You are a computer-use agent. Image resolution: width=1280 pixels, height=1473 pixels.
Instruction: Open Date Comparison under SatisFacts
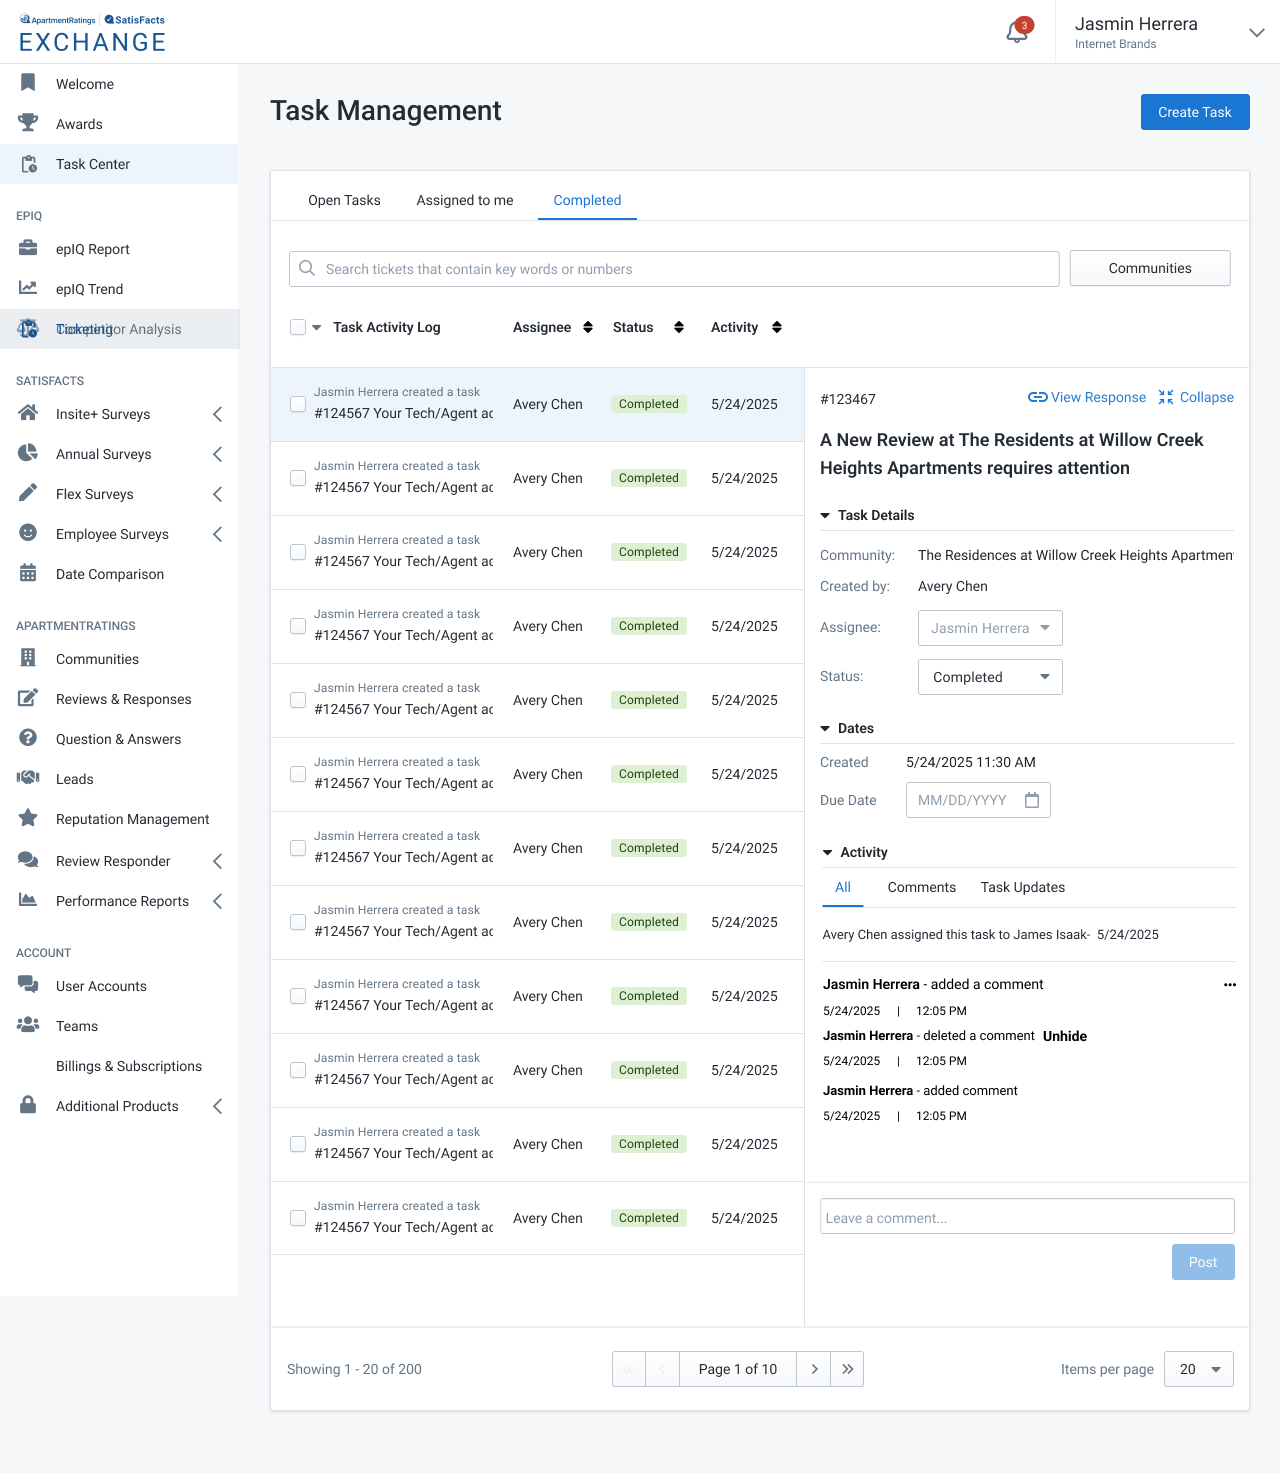[109, 574]
